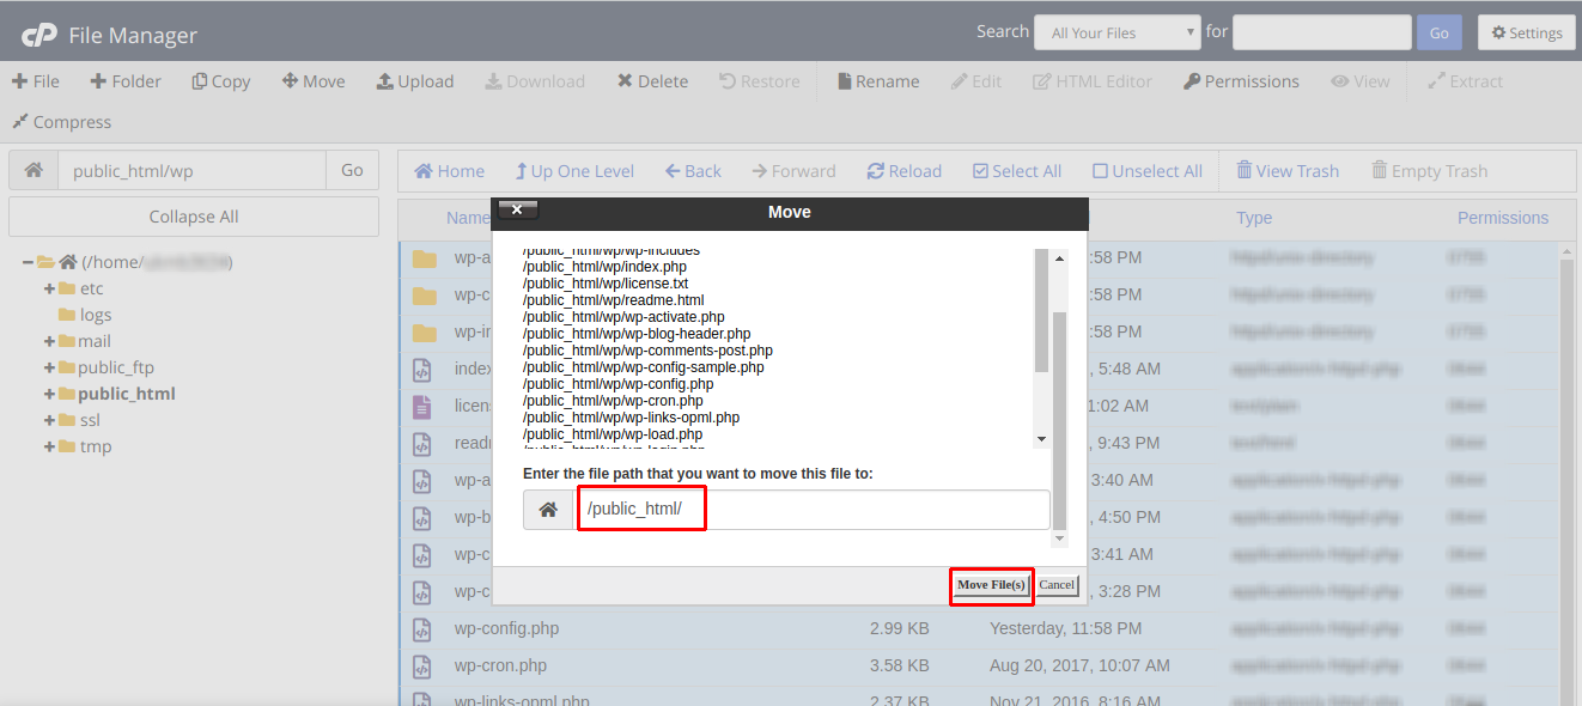Expand the tmp folder in tree
This screenshot has height=706, width=1582.
[x=49, y=446]
